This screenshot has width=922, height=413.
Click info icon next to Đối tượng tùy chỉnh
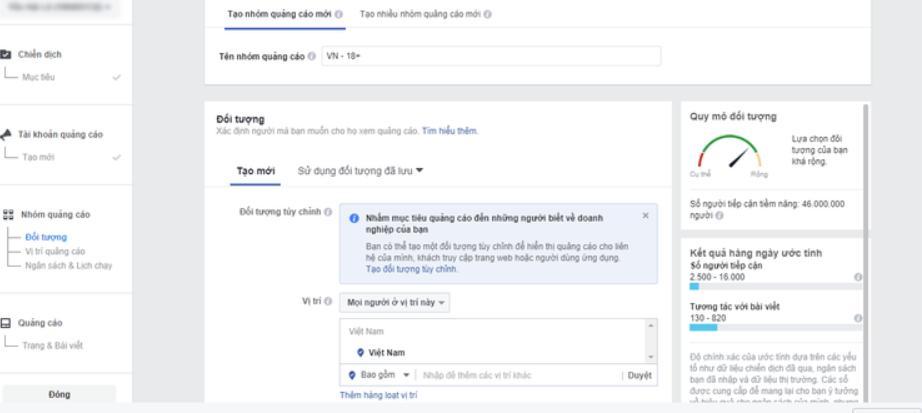coord(328,212)
